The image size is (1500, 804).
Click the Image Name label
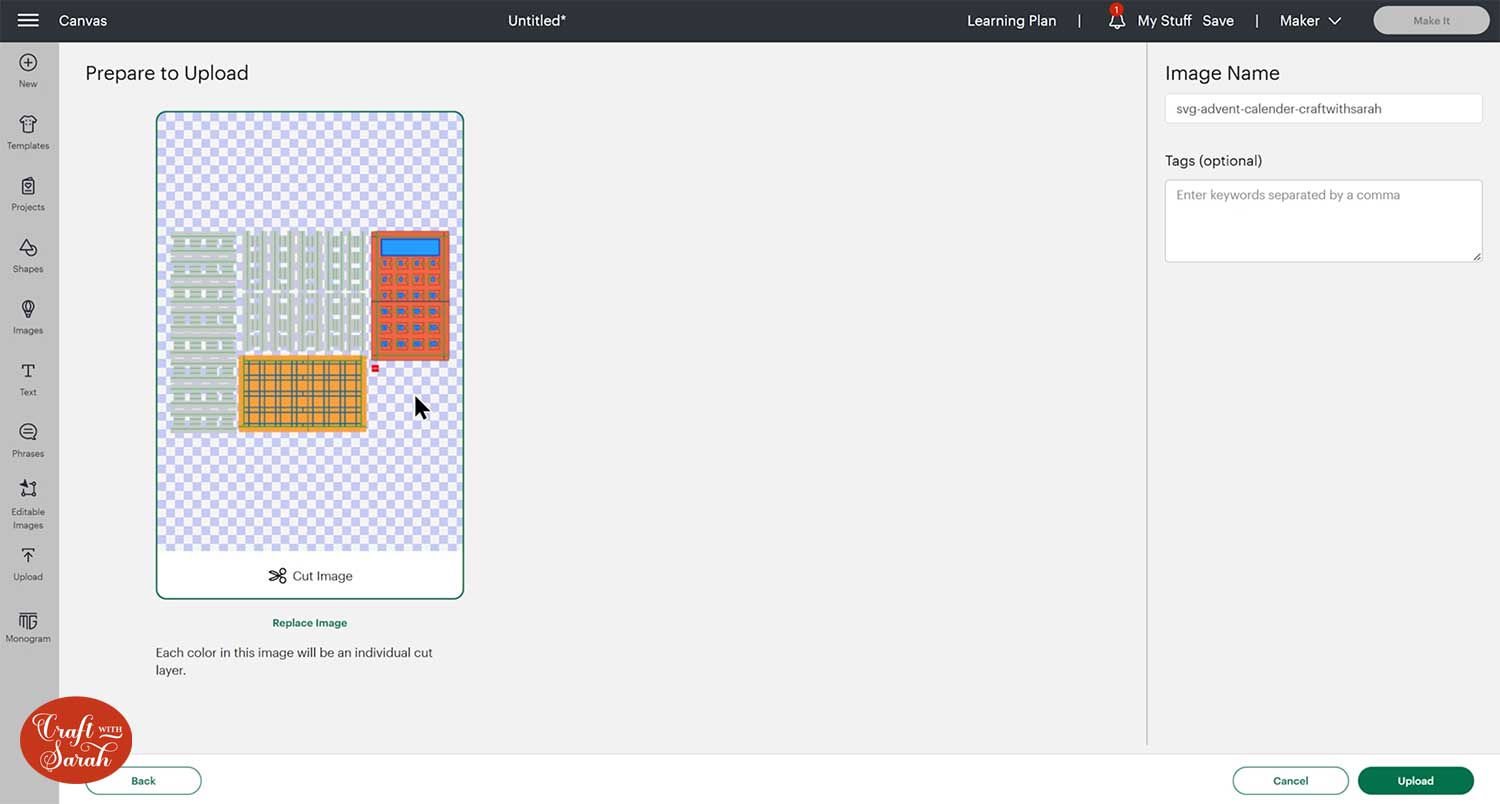click(x=1222, y=73)
